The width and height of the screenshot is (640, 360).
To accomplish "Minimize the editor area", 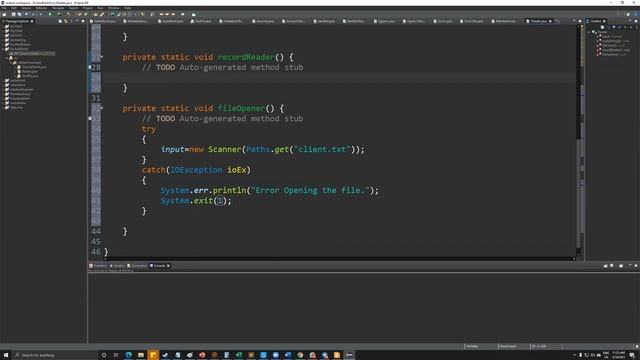I will [574, 20].
